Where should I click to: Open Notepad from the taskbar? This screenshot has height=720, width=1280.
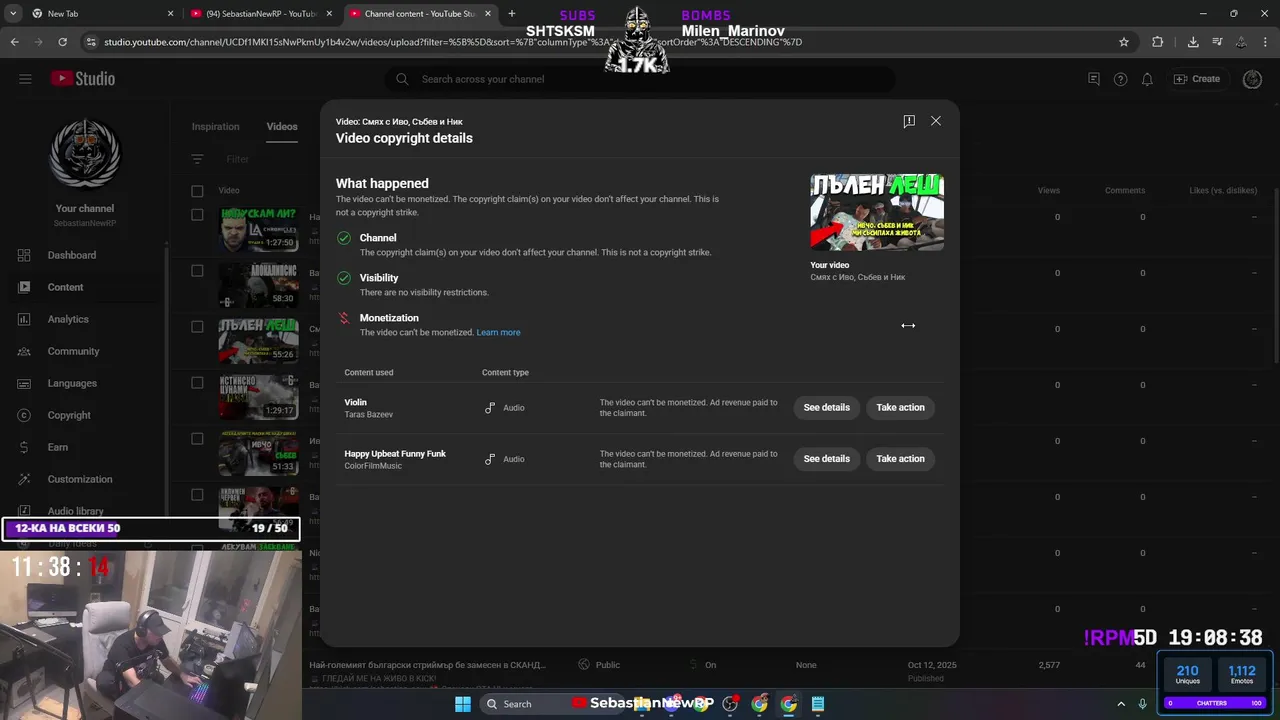pyautogui.click(x=818, y=704)
